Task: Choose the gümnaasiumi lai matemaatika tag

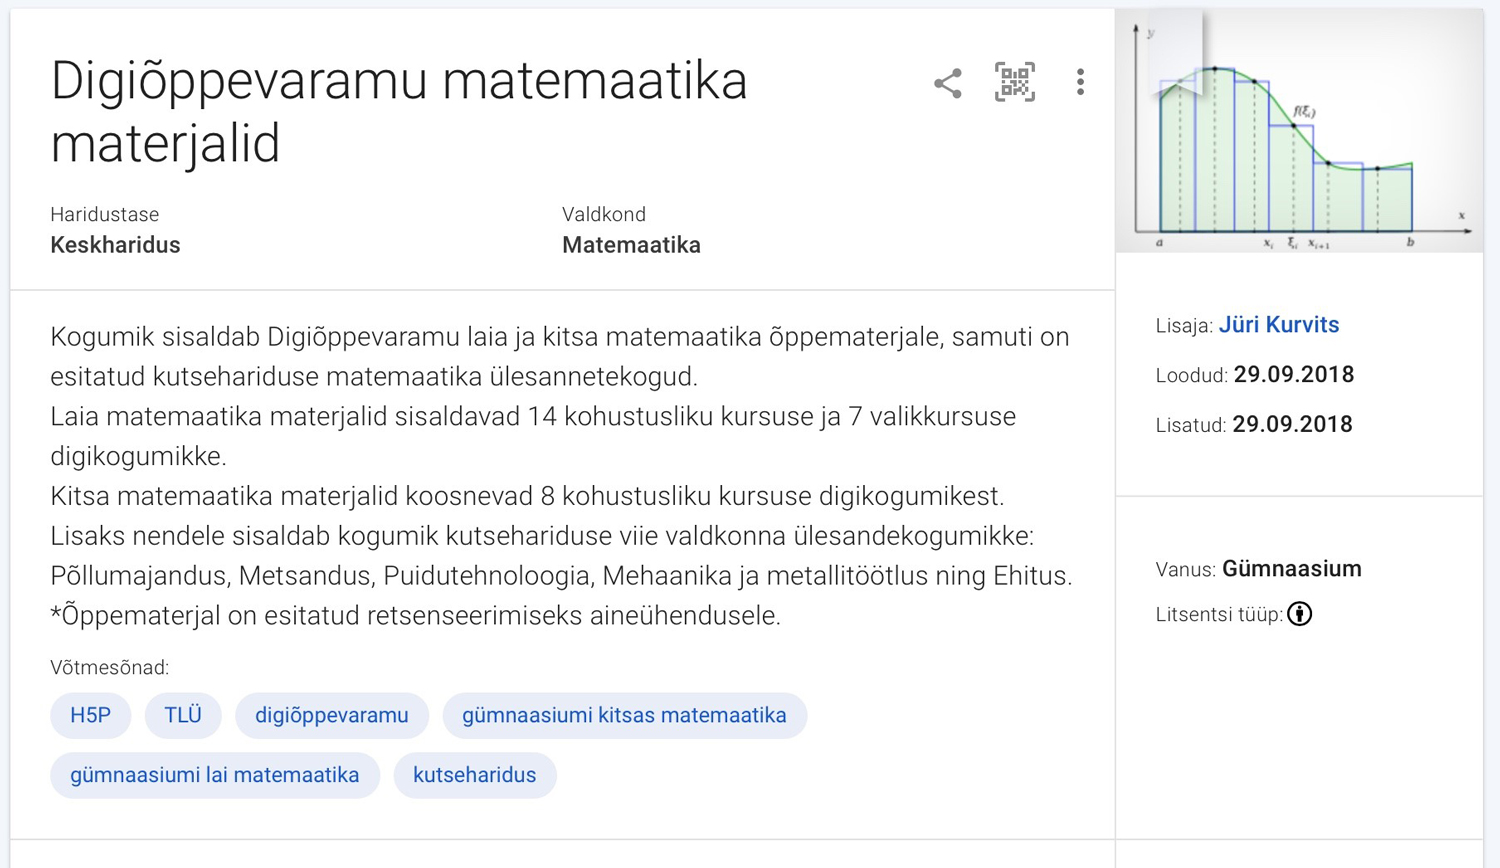Action: coord(214,775)
